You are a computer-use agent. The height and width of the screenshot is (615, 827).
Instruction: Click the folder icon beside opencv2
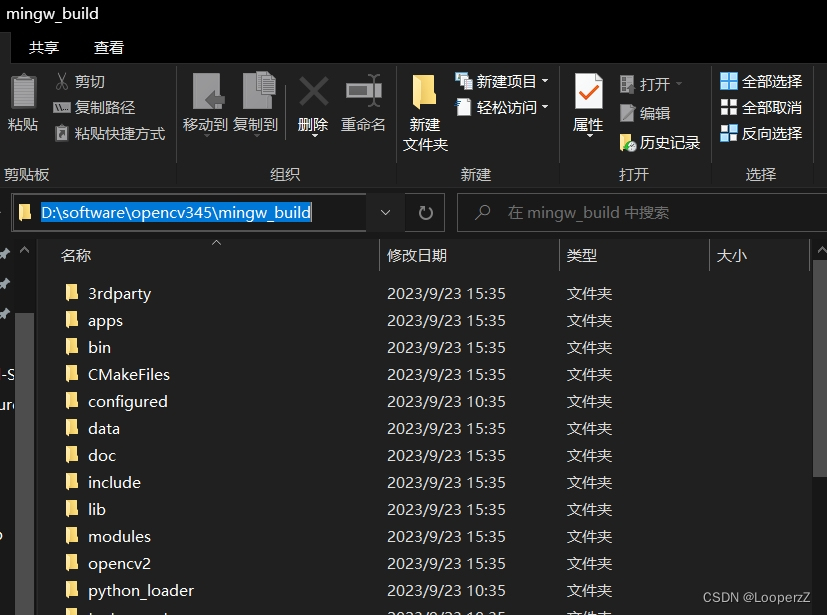pos(72,563)
